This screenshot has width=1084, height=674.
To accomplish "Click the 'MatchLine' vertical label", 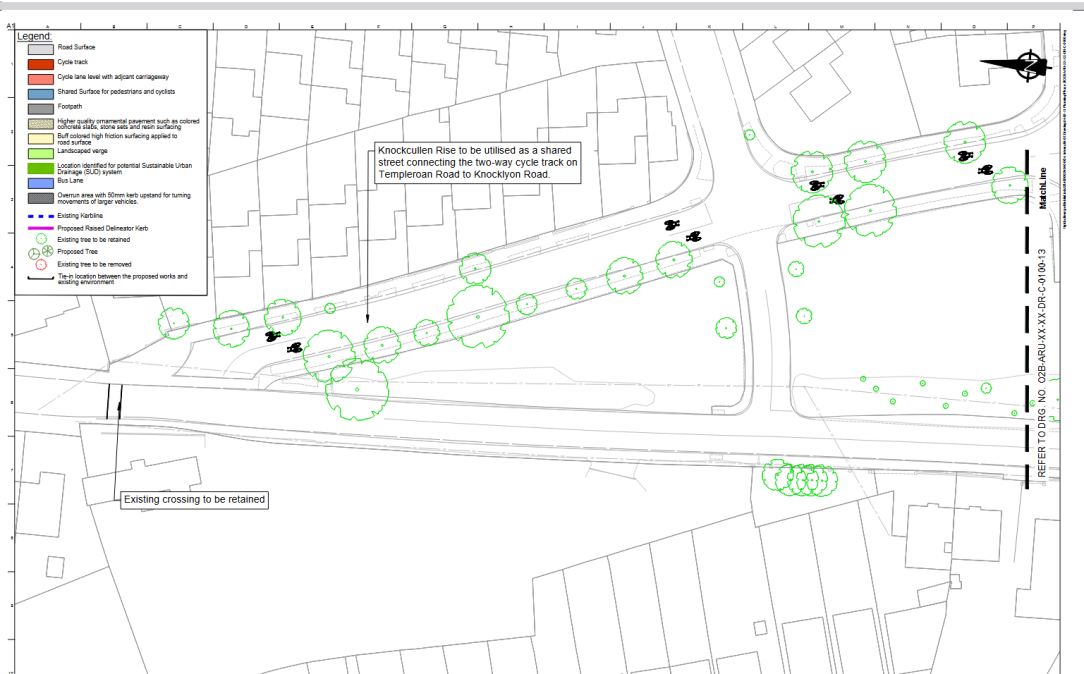I will (1043, 188).
